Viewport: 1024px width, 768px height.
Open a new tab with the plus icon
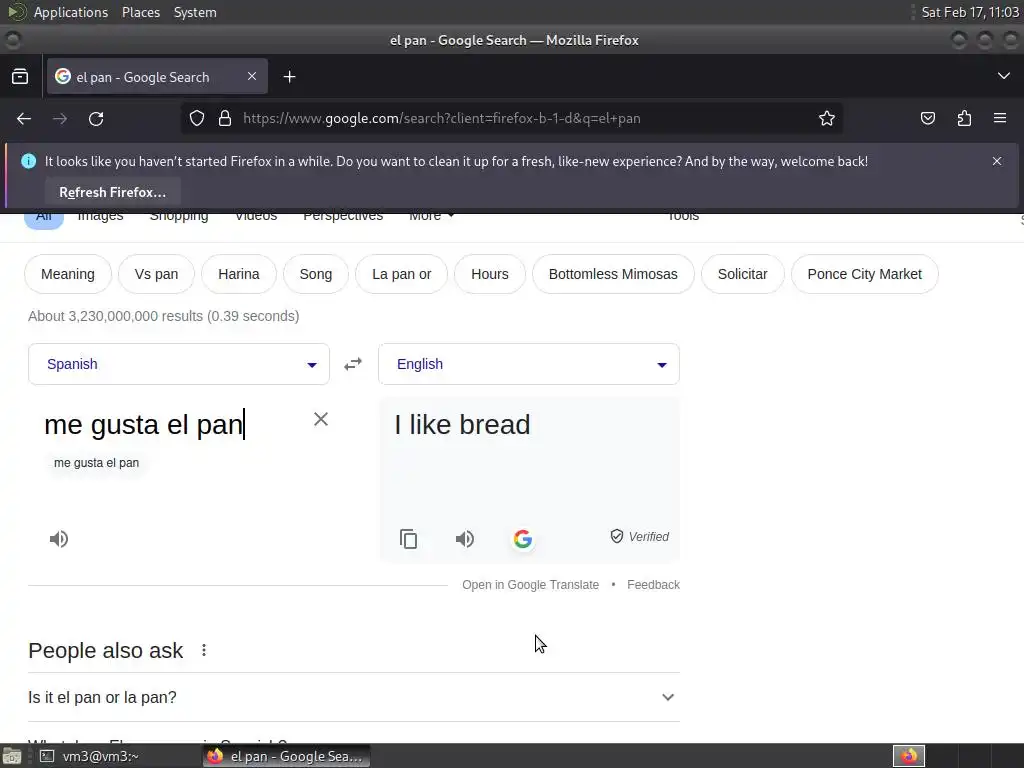click(x=289, y=77)
